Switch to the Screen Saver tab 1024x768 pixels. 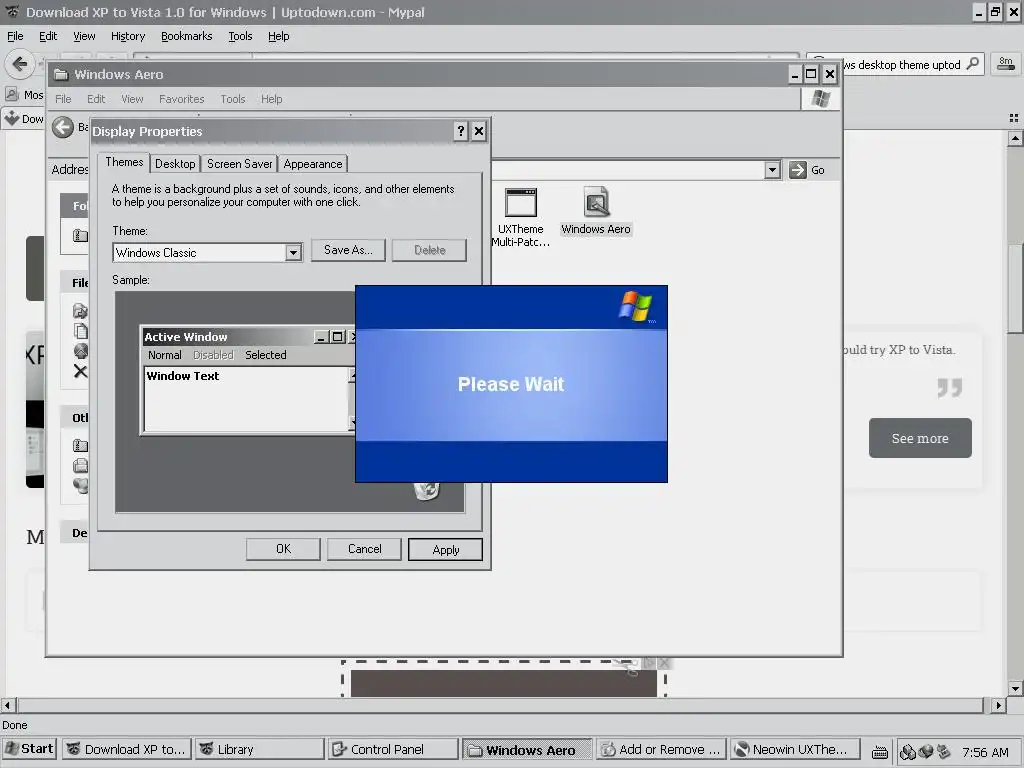pyautogui.click(x=240, y=164)
